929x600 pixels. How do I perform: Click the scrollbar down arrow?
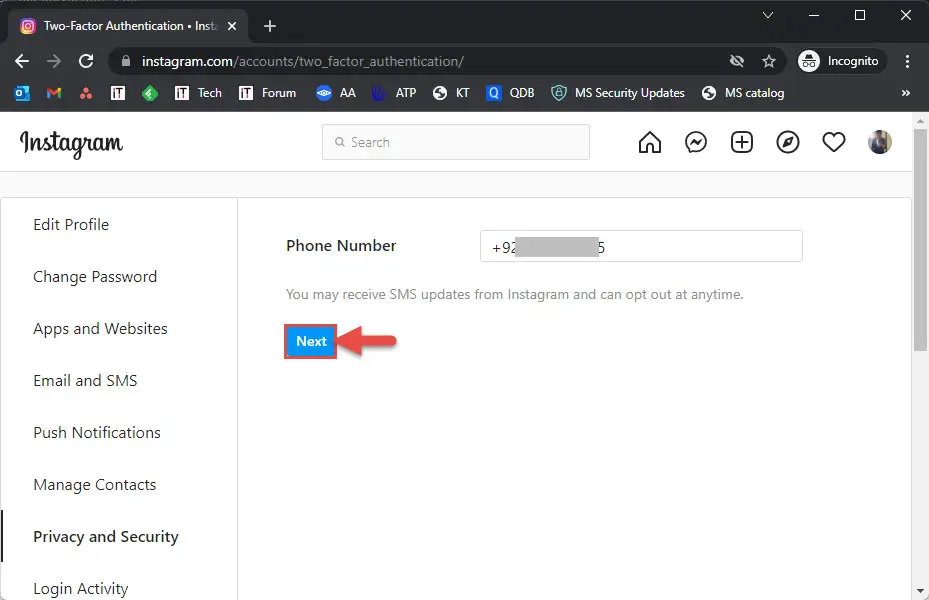click(x=920, y=591)
